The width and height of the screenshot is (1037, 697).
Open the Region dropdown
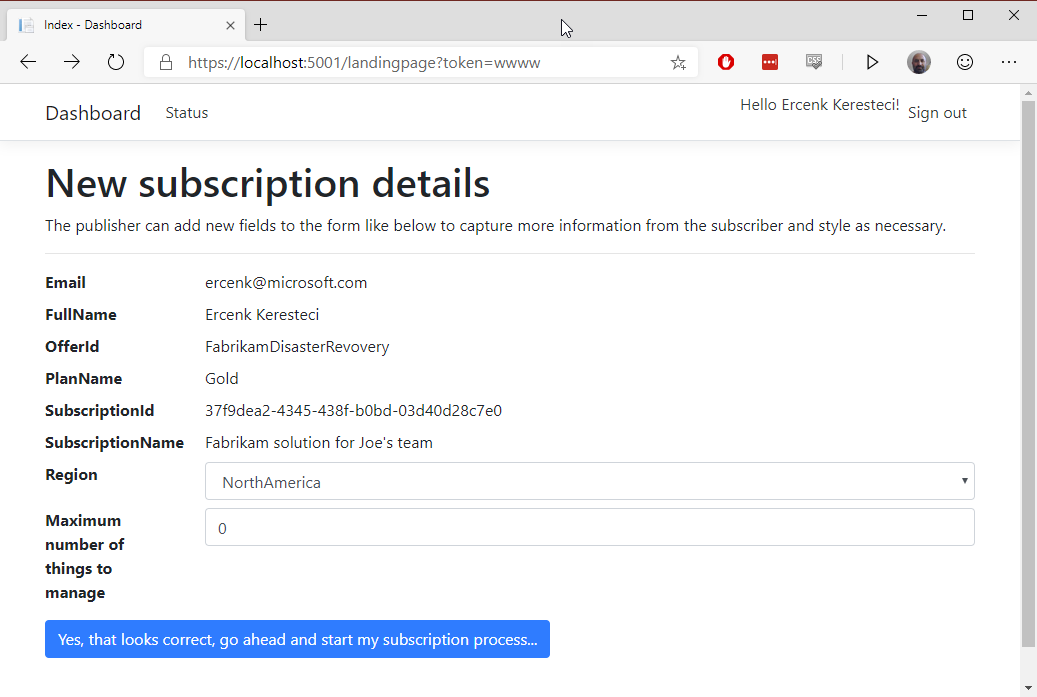(x=590, y=481)
